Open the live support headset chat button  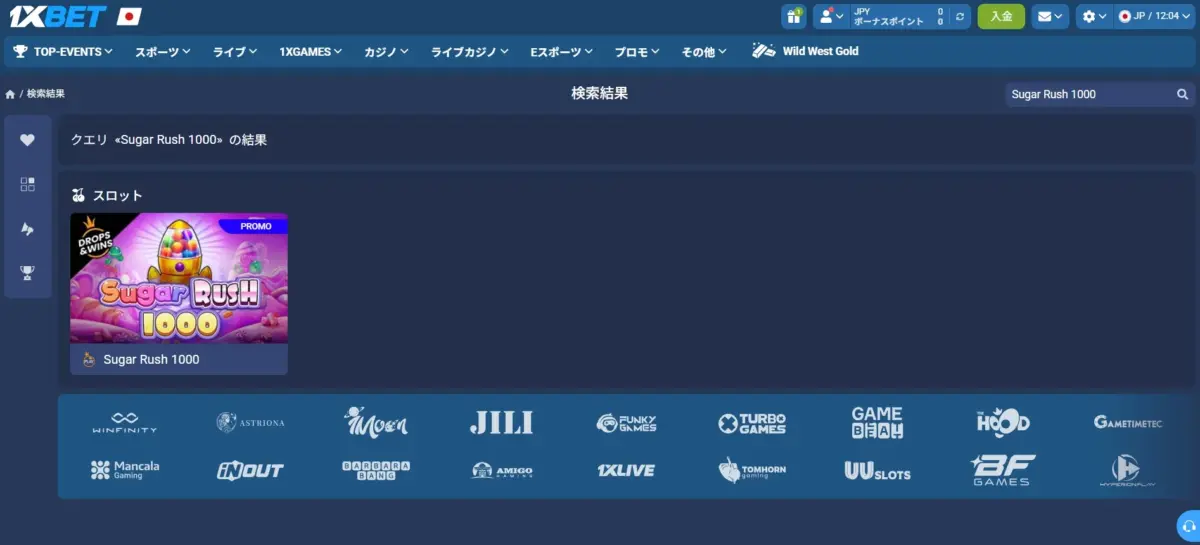pyautogui.click(x=1188, y=525)
